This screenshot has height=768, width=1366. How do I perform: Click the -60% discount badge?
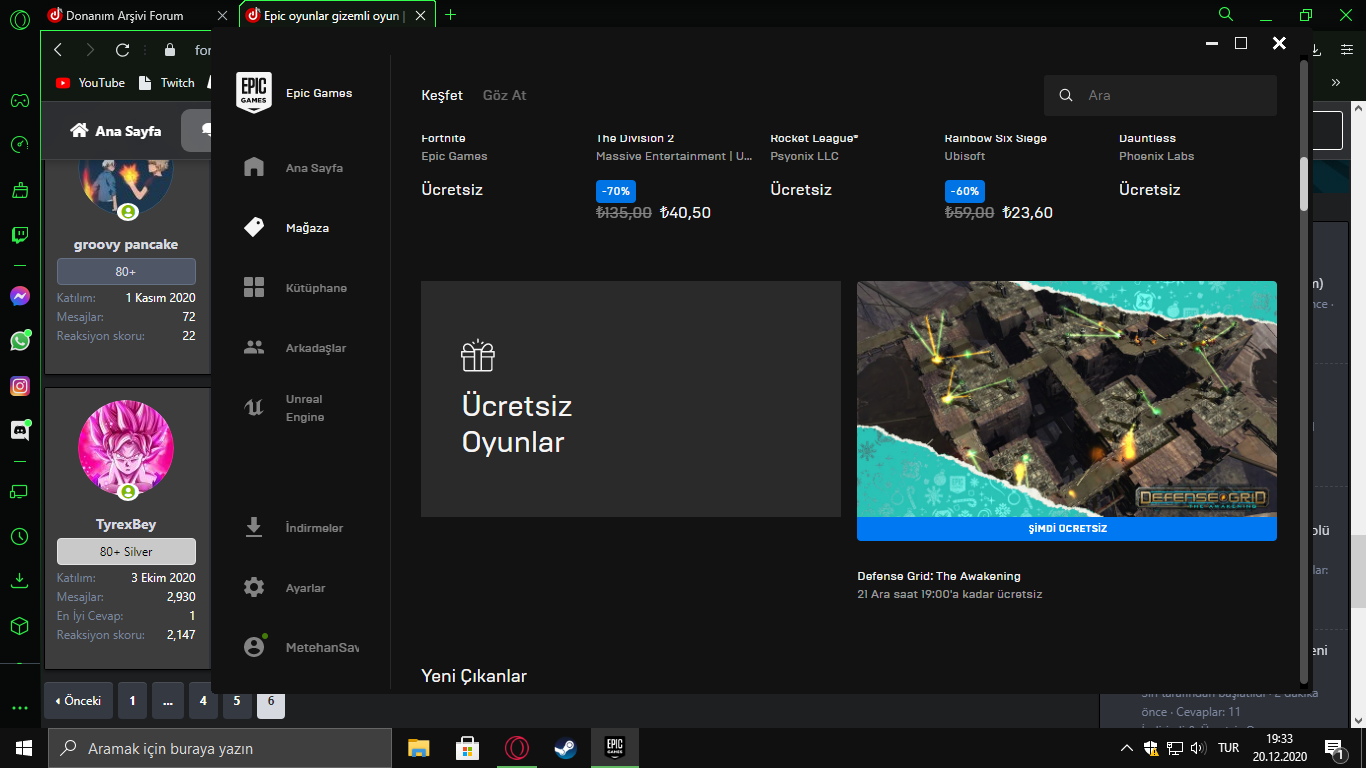pos(964,191)
